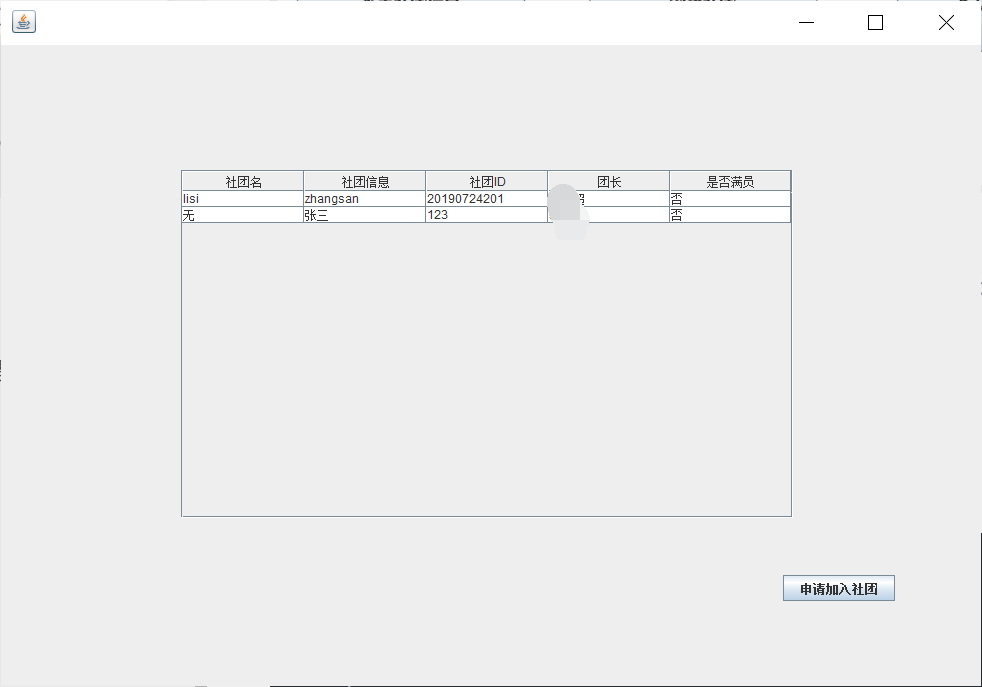The height and width of the screenshot is (687, 982).
Task: Select the 团长 column header
Action: pos(609,181)
